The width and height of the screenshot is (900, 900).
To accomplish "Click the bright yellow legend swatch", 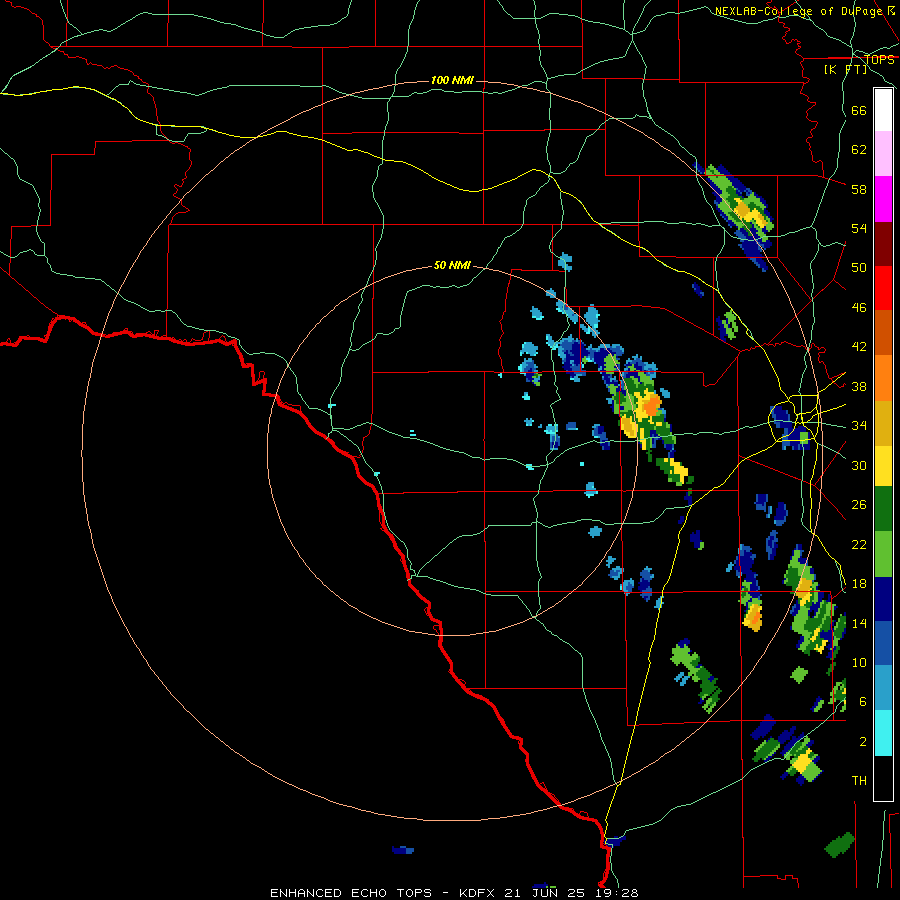I will (x=883, y=465).
